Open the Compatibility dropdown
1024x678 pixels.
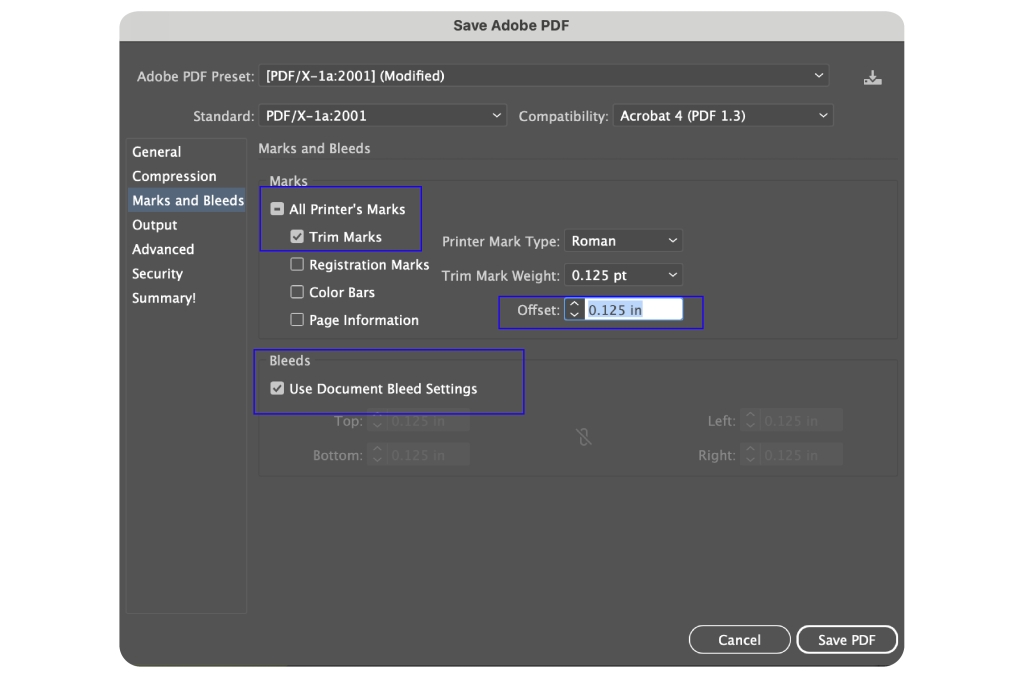(723, 116)
